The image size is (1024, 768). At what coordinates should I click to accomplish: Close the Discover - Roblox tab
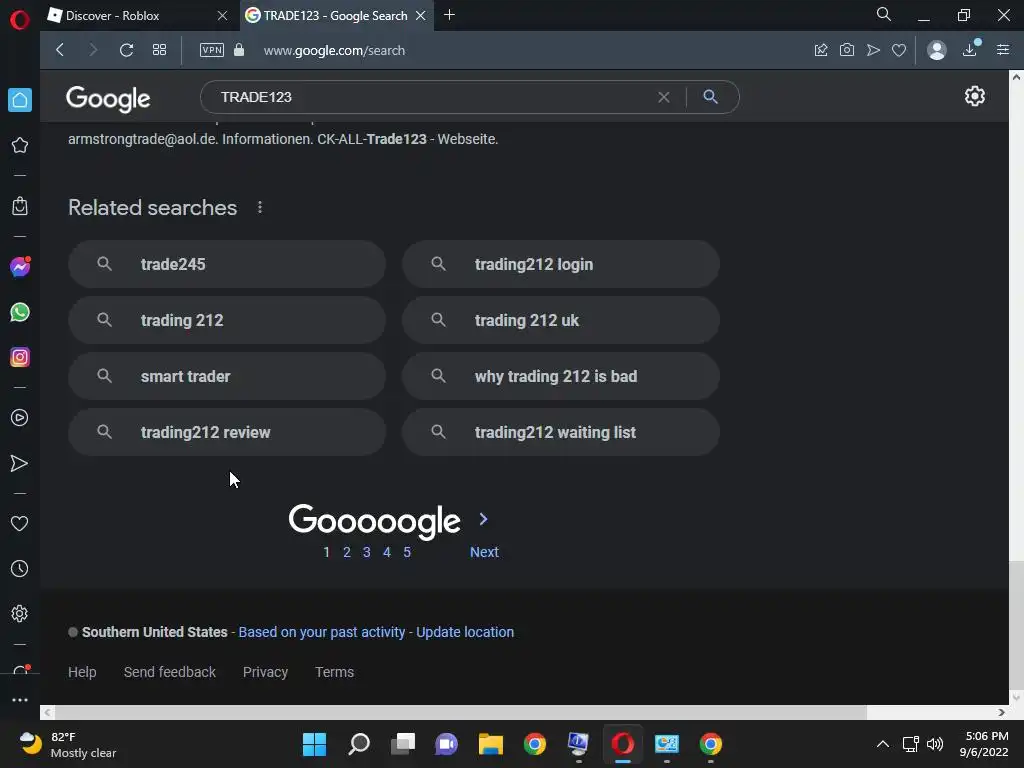click(x=222, y=16)
